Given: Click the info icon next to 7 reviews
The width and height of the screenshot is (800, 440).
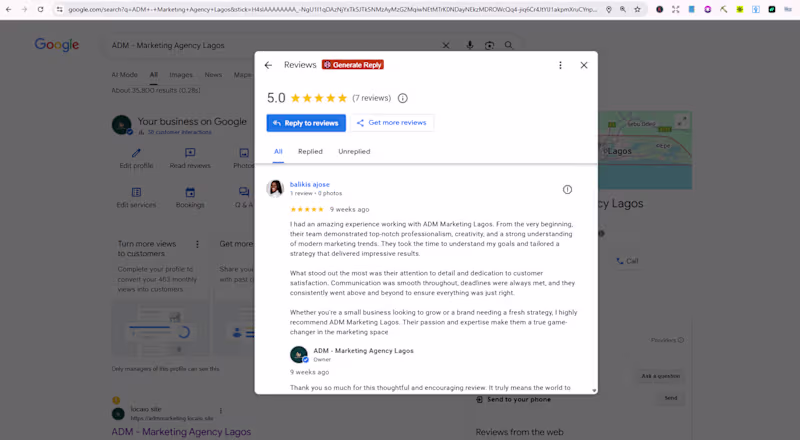Looking at the screenshot, I should (403, 98).
